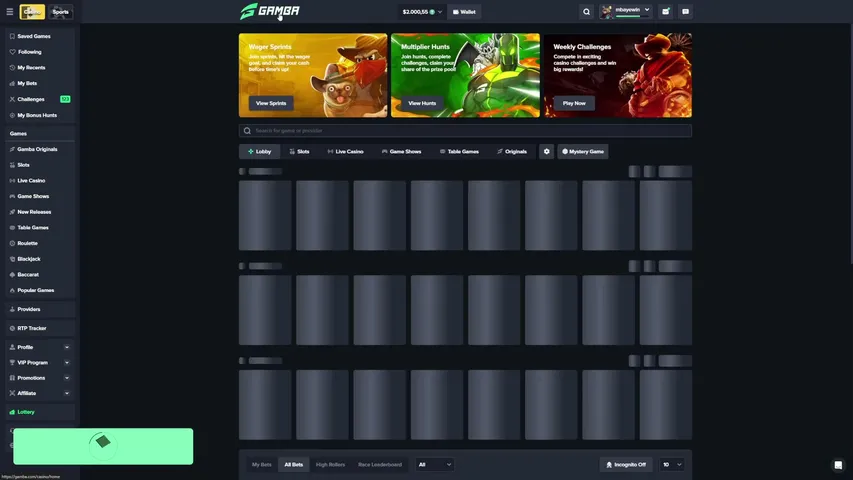
Task: Open the support chat bubble widget
Action: coord(838,465)
